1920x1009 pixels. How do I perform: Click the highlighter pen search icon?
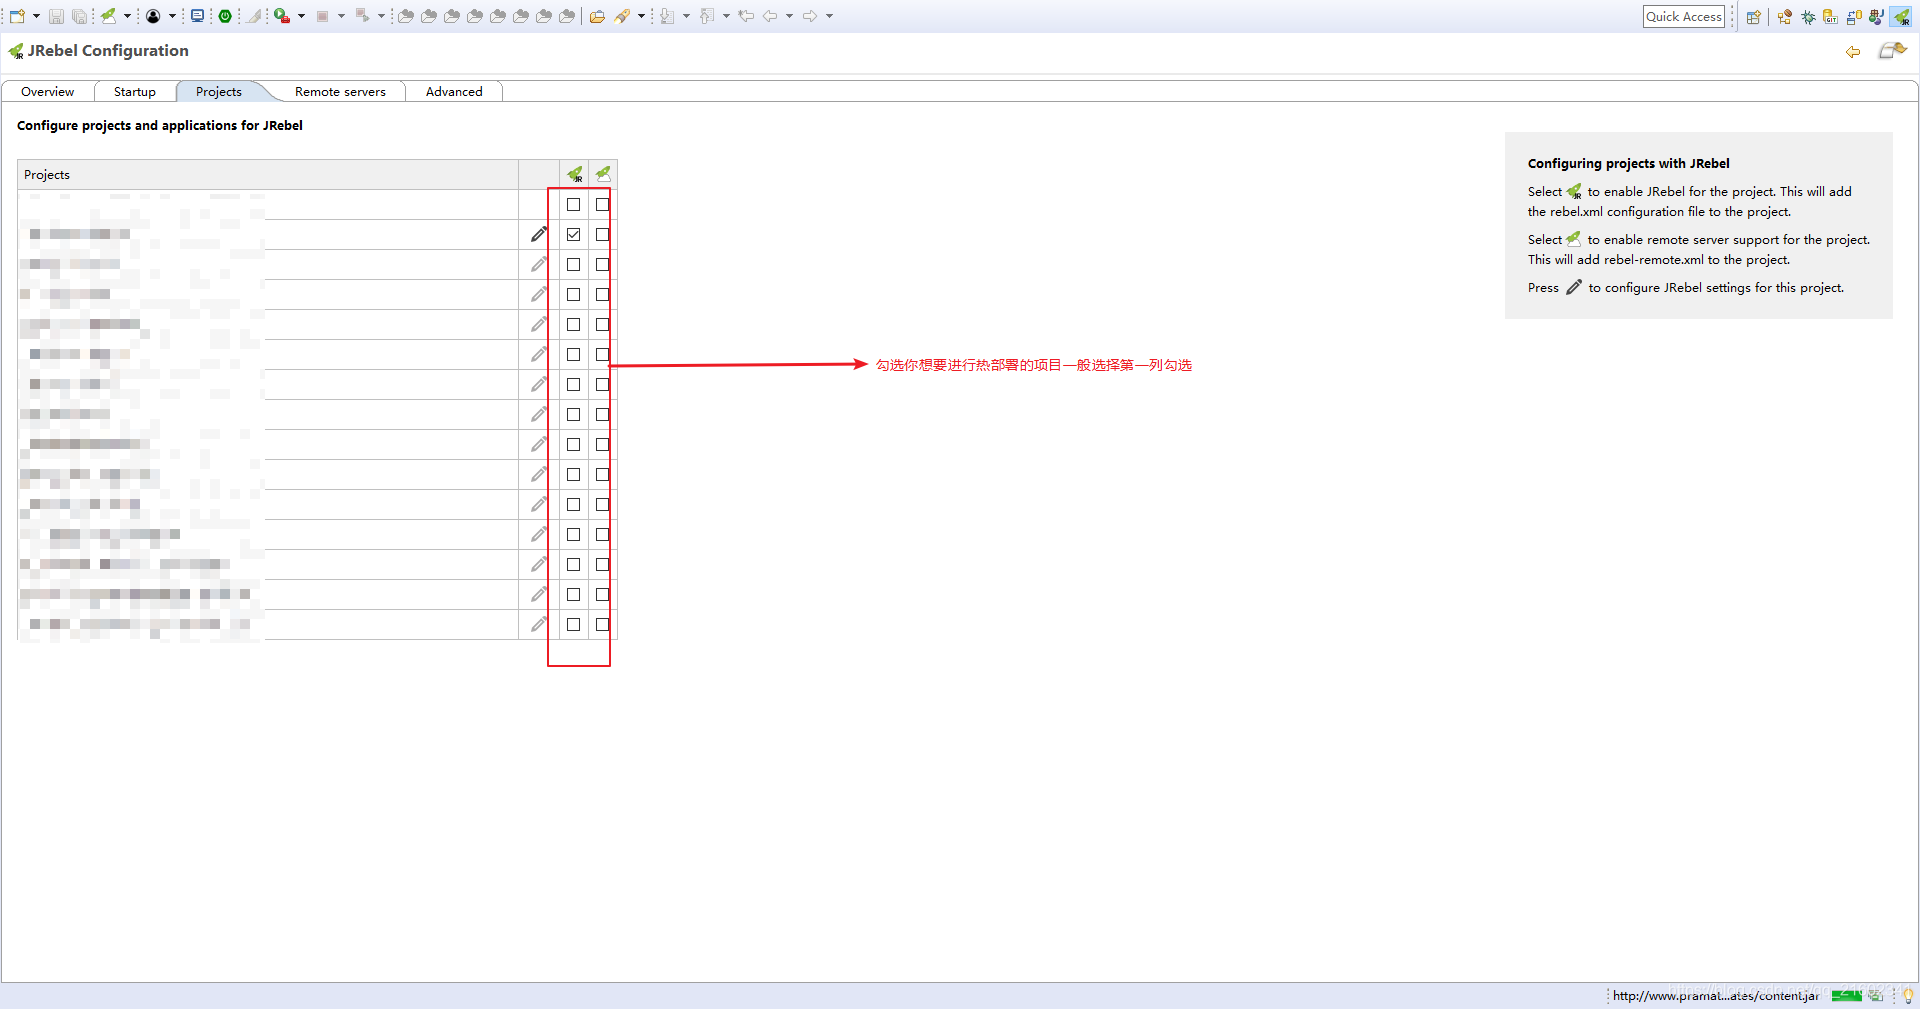[622, 16]
